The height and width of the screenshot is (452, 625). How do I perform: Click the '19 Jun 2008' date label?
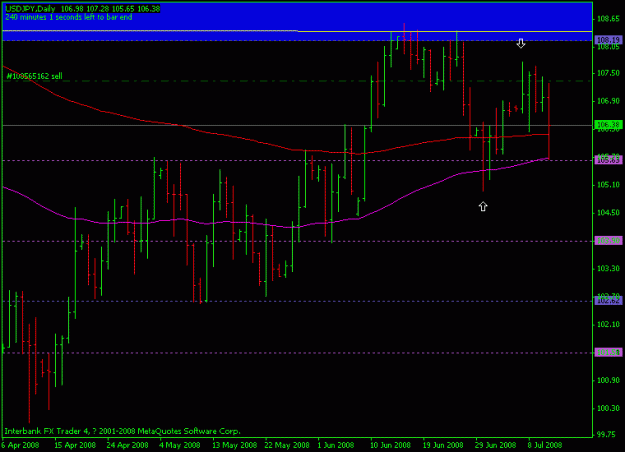[443, 445]
